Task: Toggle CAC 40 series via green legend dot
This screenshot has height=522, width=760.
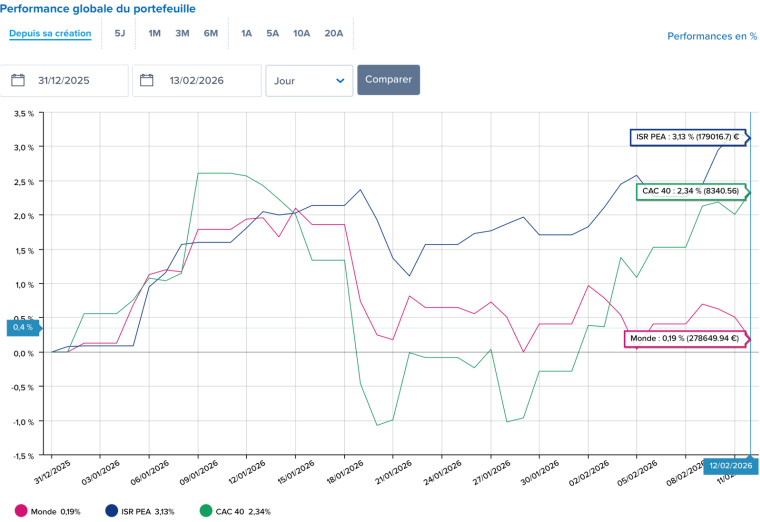Action: (206, 511)
